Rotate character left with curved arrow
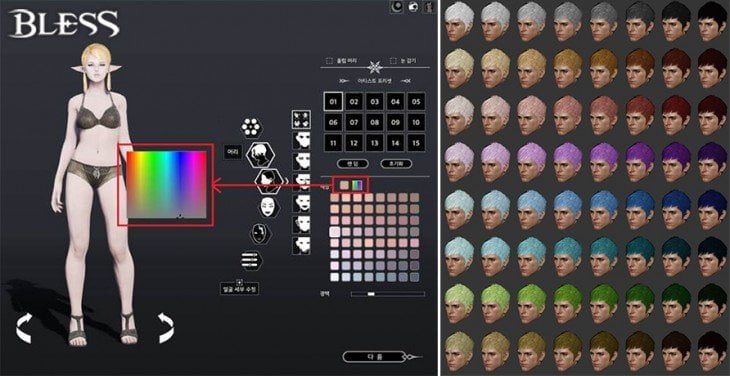Viewport: 730px width, 376px height. pos(25,328)
